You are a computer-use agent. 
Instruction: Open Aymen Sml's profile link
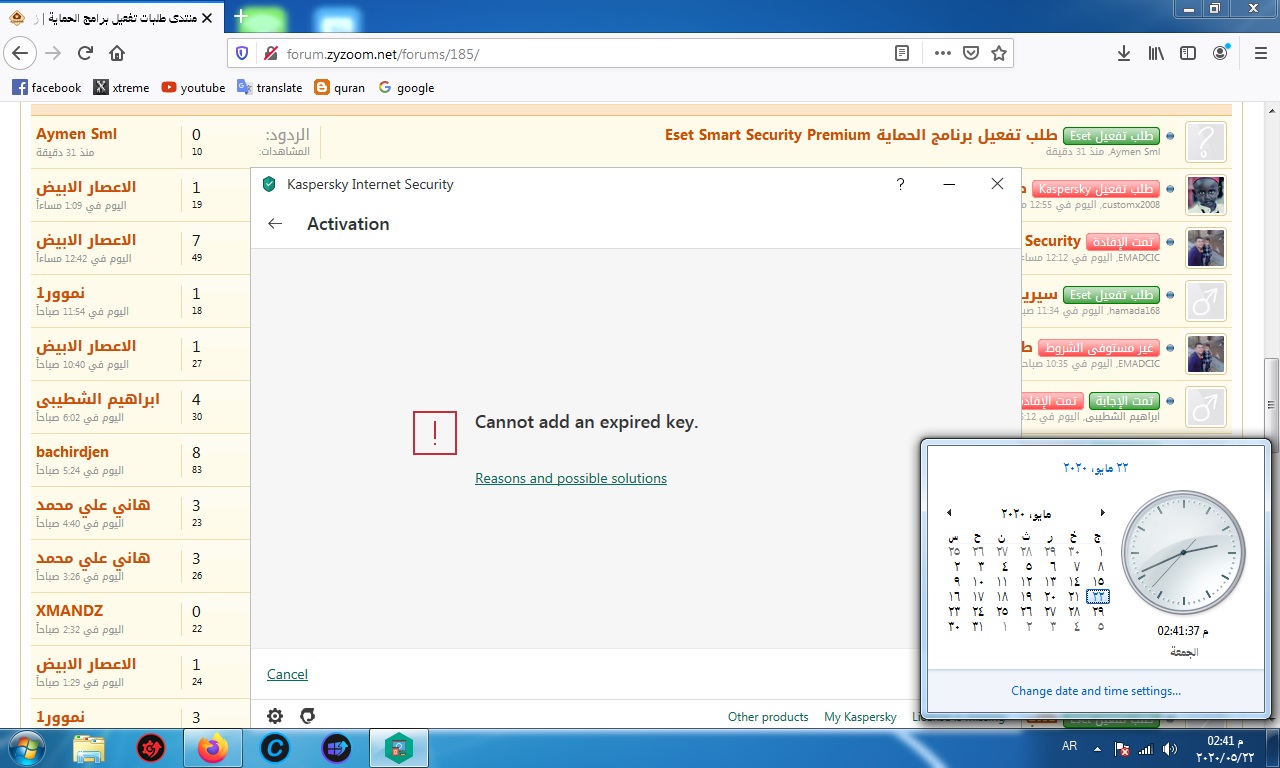tap(76, 134)
